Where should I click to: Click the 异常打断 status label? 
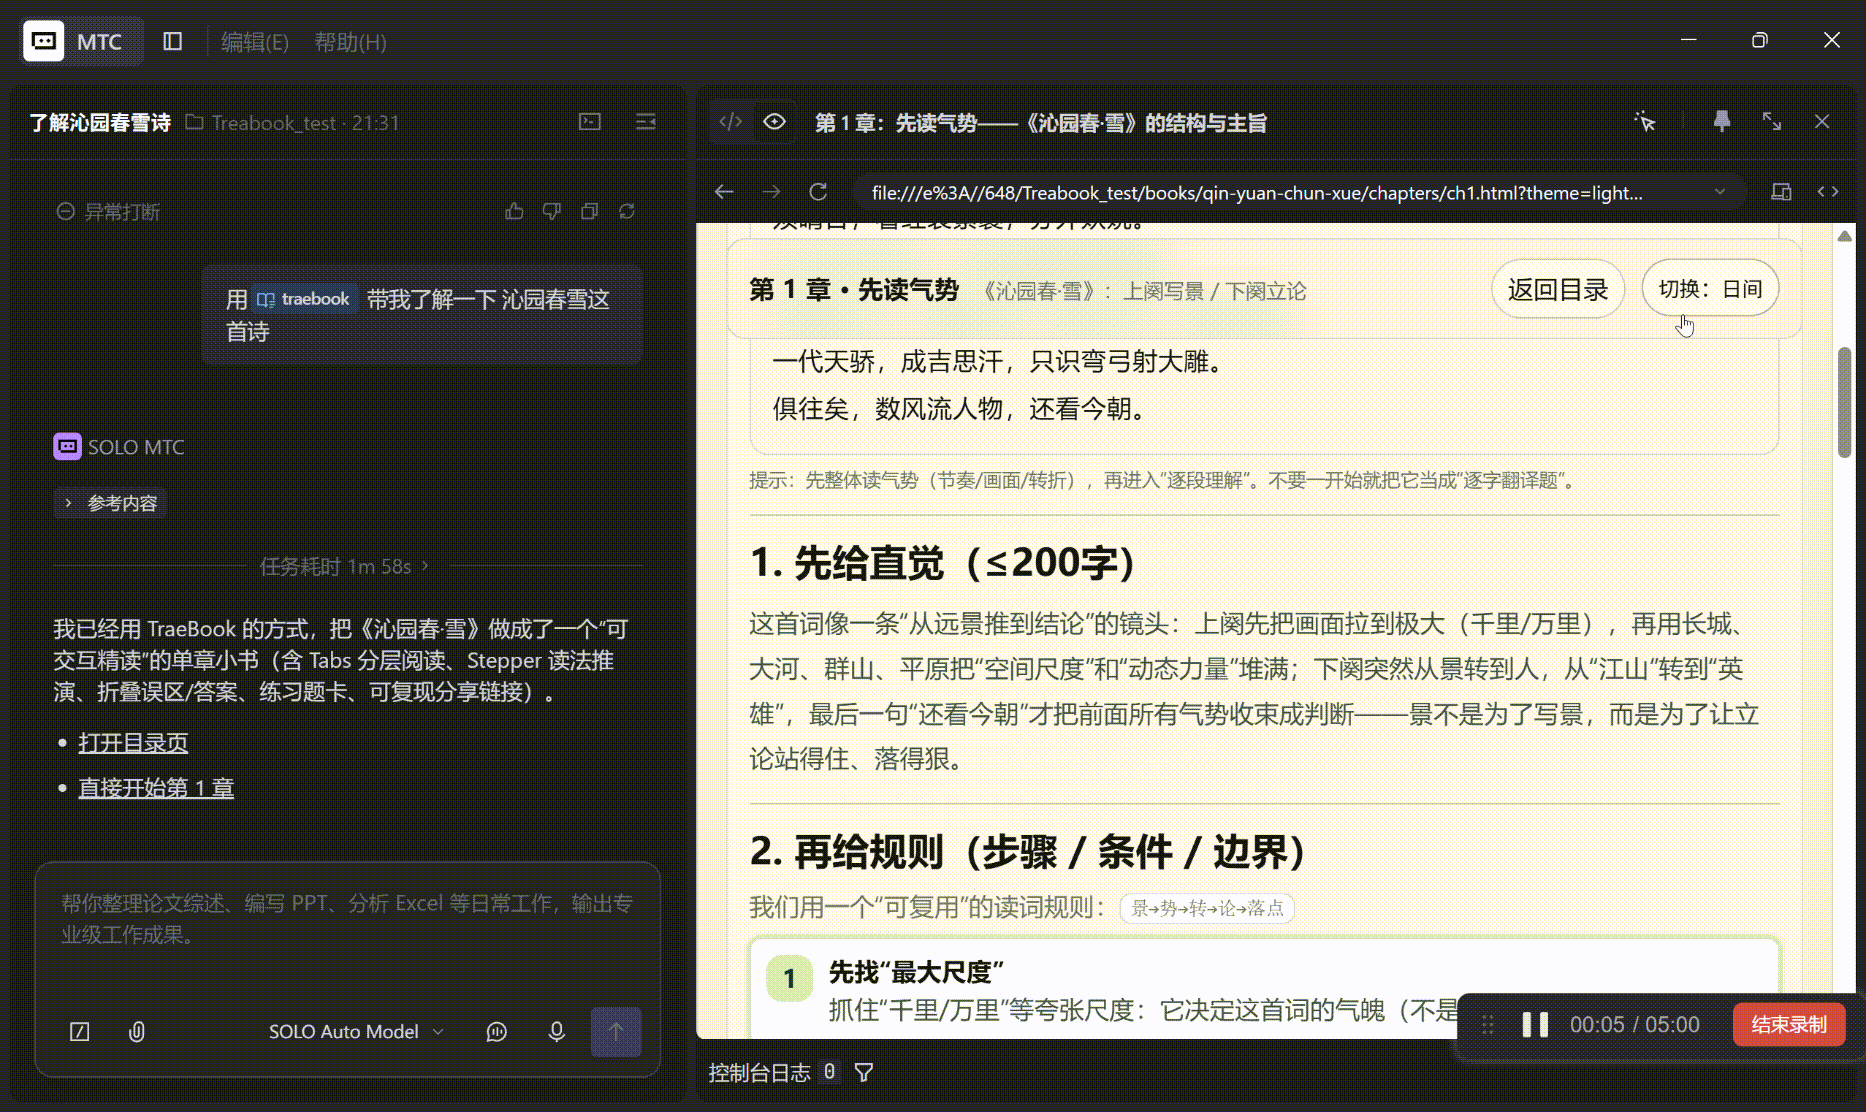tap(108, 212)
